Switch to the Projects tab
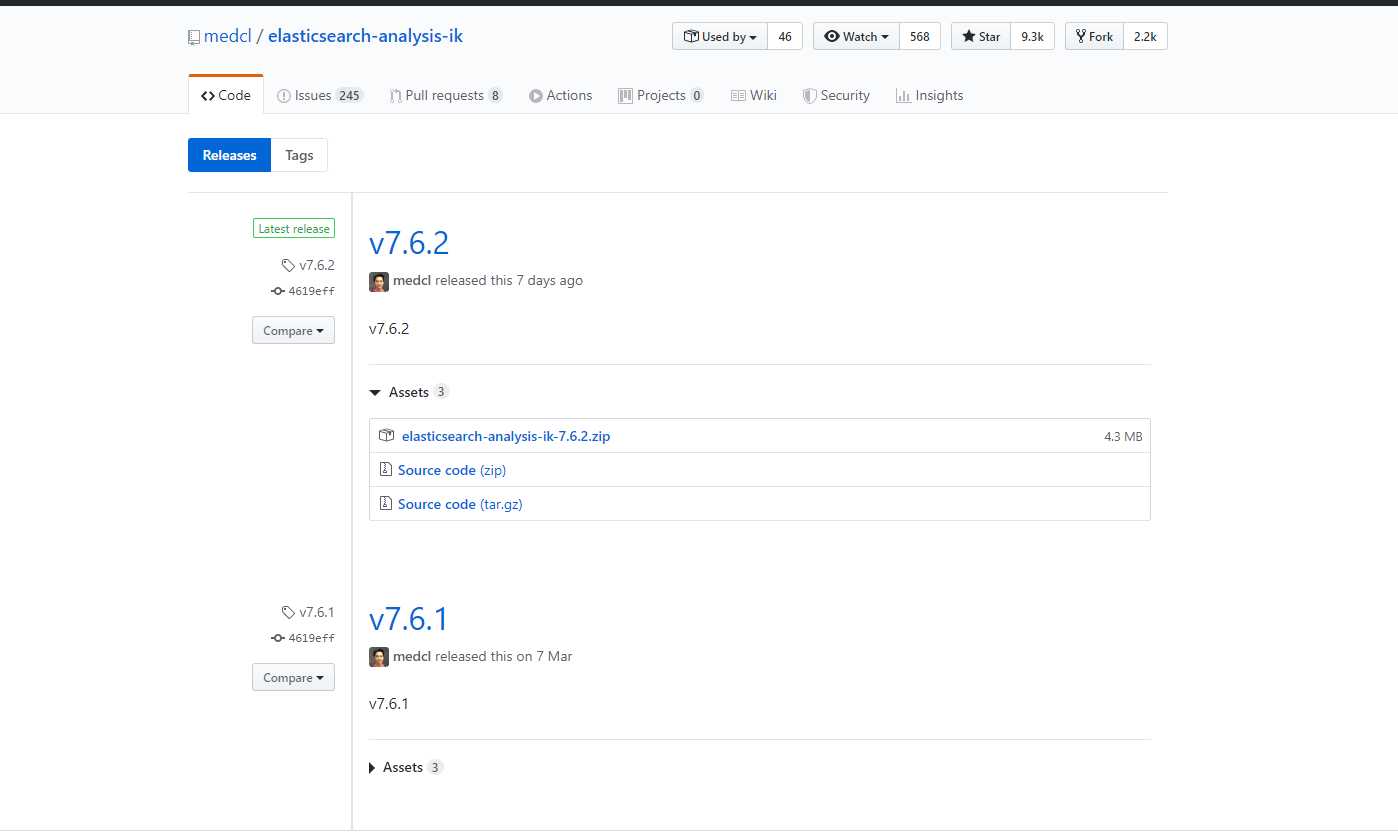 point(661,95)
